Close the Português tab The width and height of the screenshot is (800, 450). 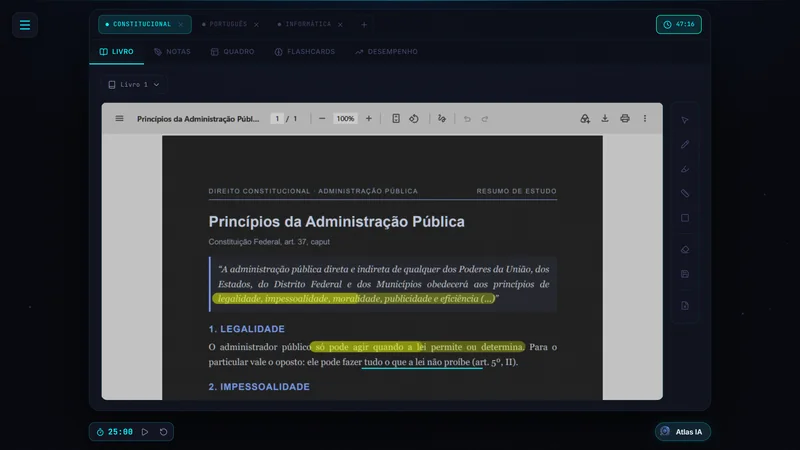256,24
